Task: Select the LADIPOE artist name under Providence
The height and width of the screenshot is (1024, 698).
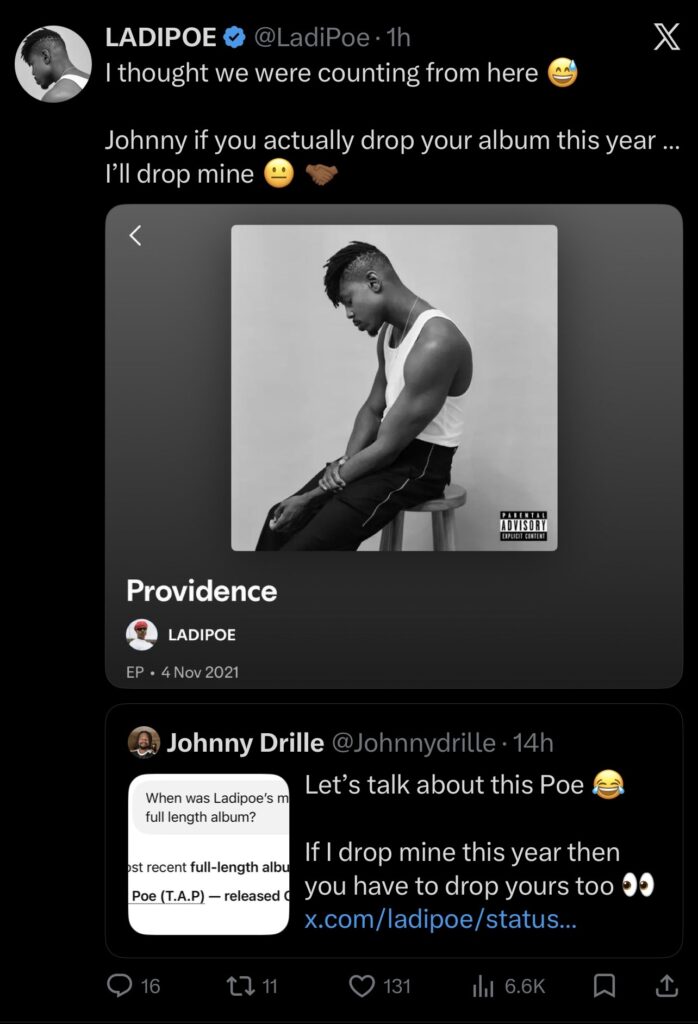Action: (202, 635)
